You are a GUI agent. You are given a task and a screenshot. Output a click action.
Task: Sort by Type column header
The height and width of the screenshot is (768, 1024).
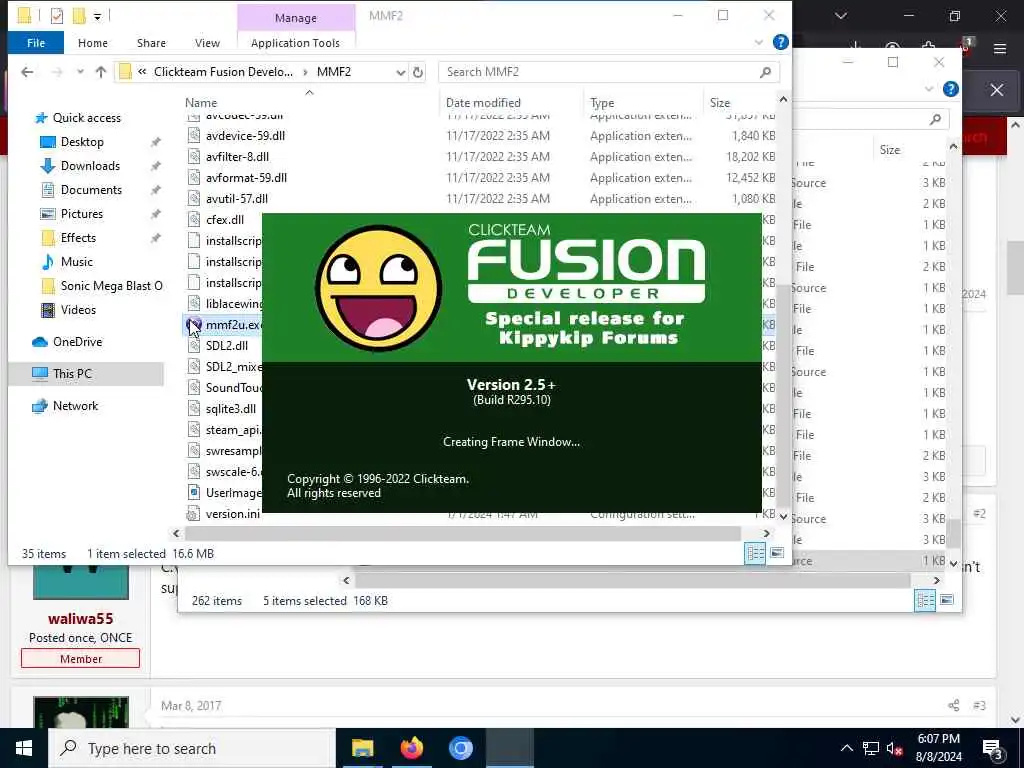[602, 103]
